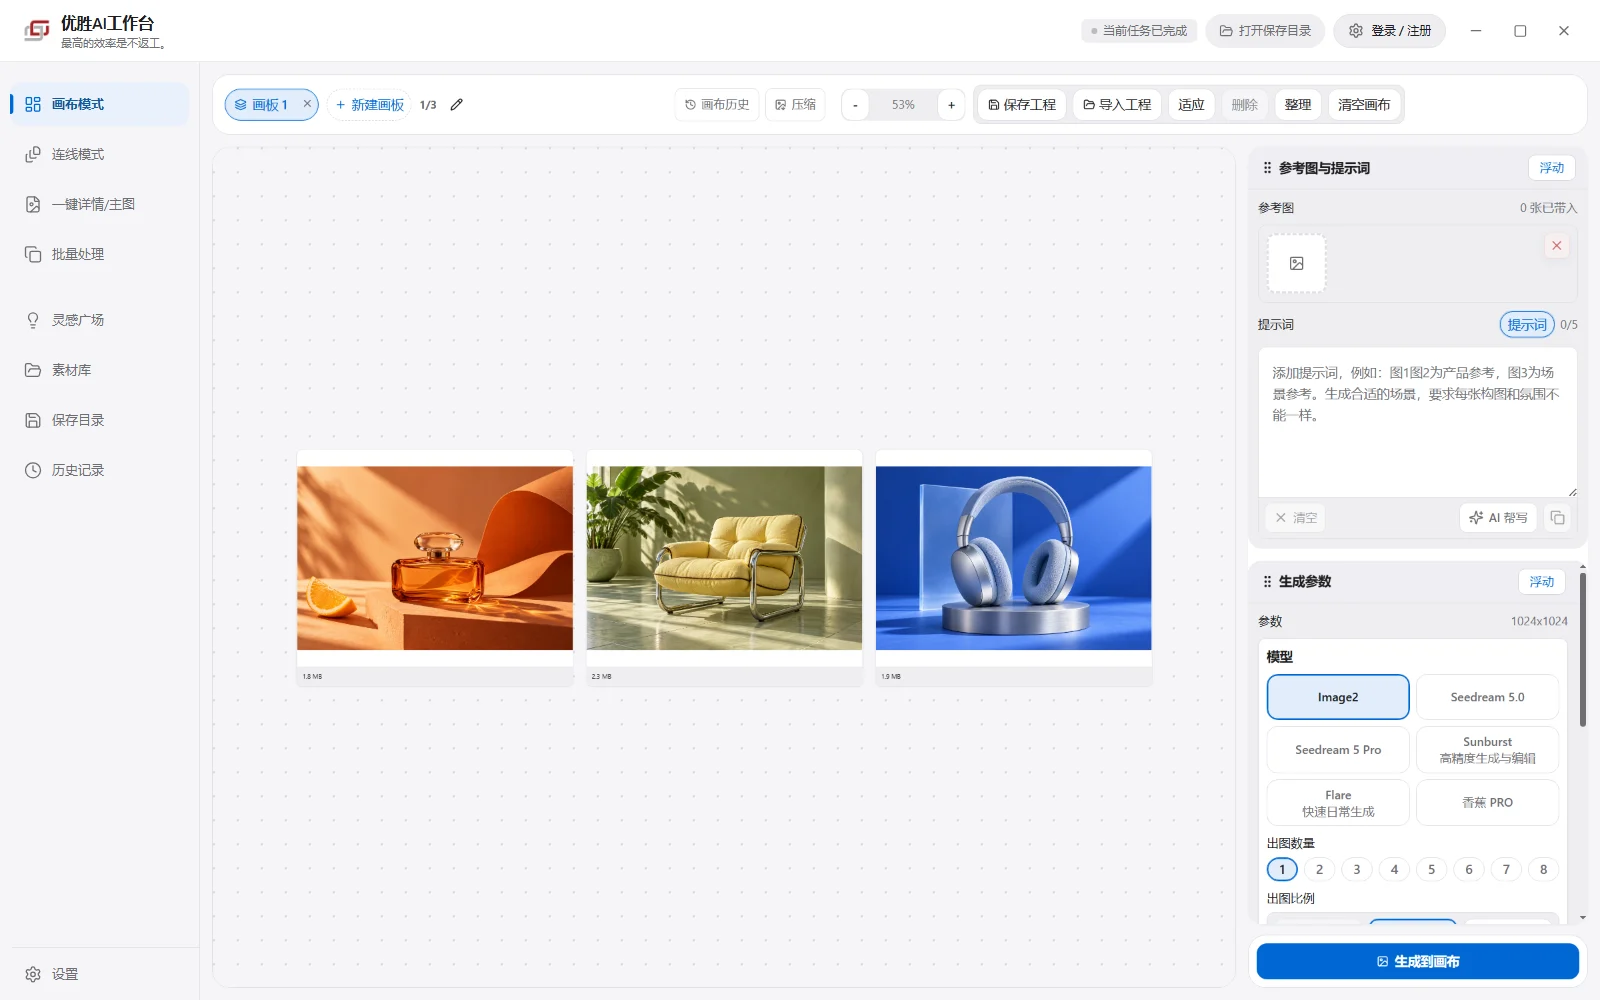Click the 素材库 folder icon
The height and width of the screenshot is (1000, 1600).
click(x=33, y=370)
